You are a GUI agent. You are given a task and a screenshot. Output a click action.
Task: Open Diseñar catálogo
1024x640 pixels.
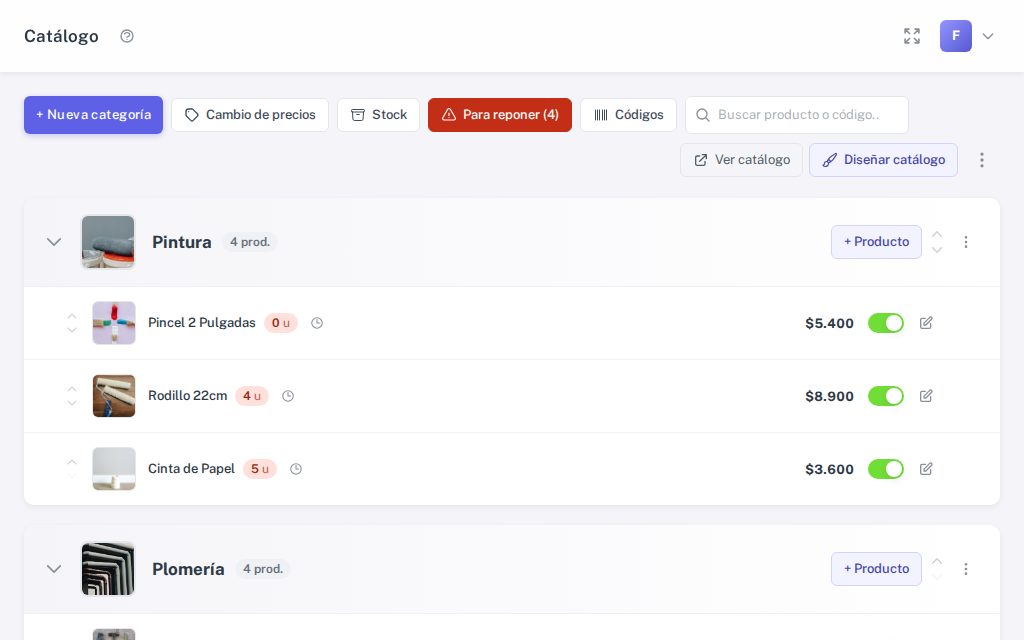pyautogui.click(x=884, y=160)
